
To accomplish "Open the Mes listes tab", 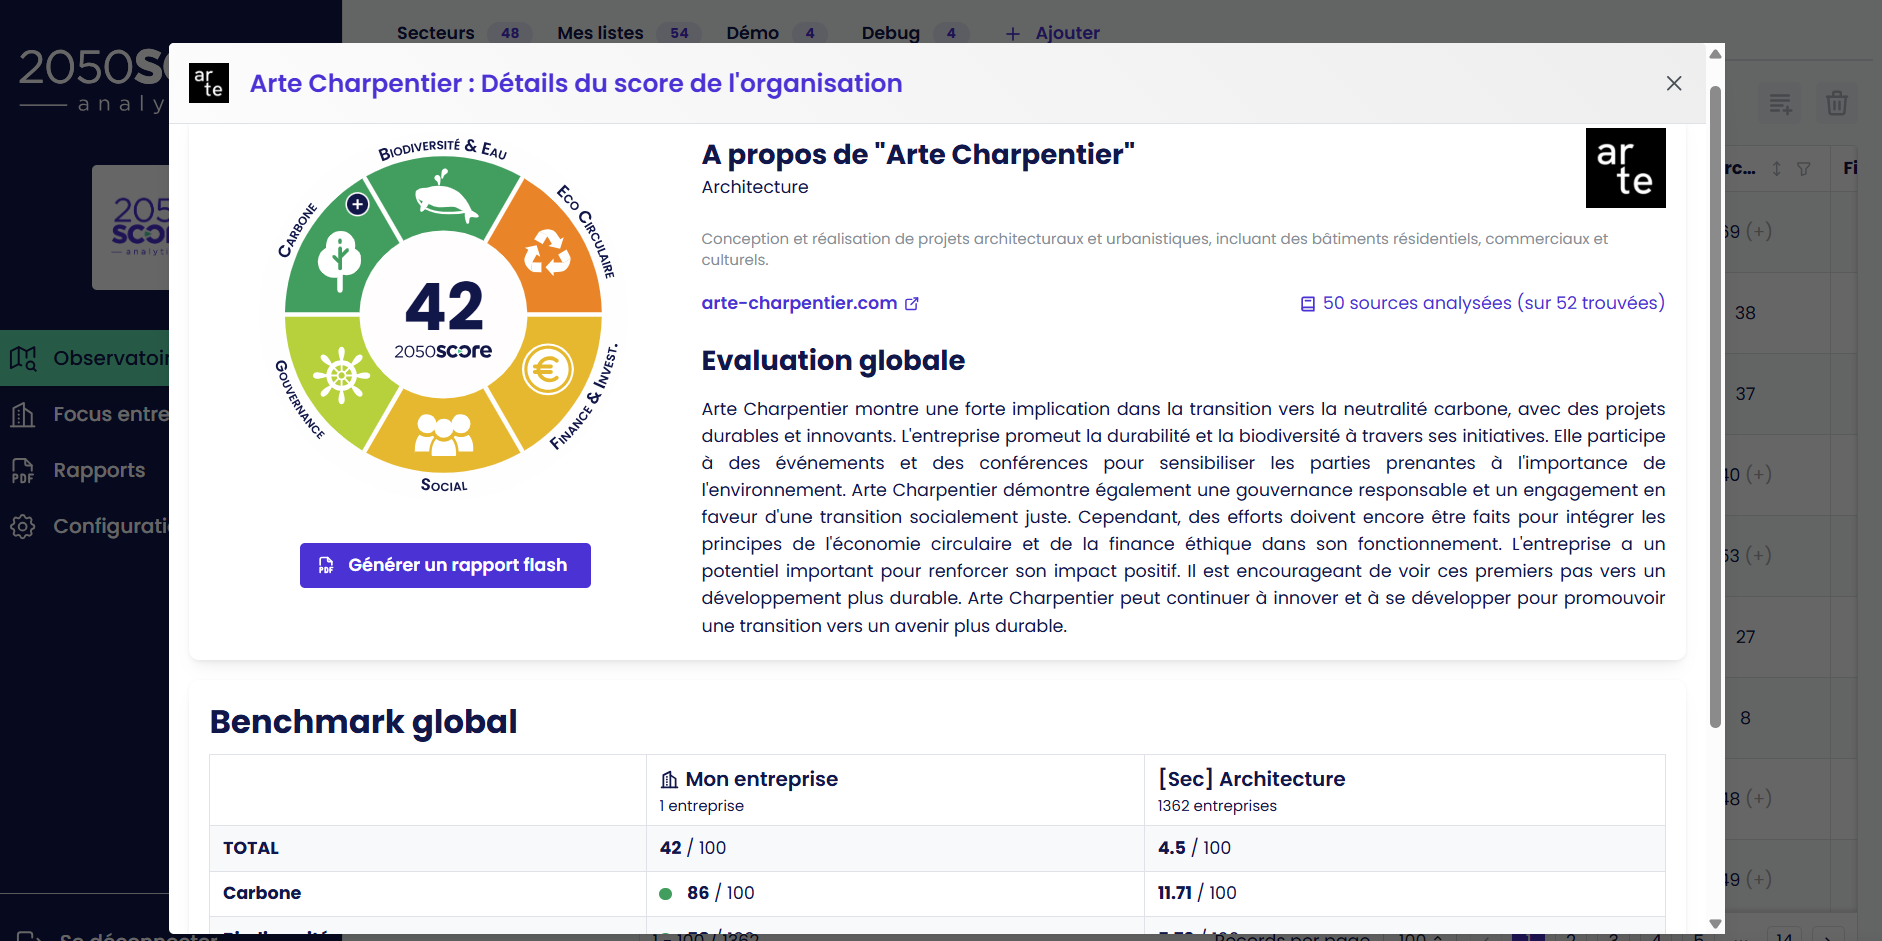I will [600, 33].
